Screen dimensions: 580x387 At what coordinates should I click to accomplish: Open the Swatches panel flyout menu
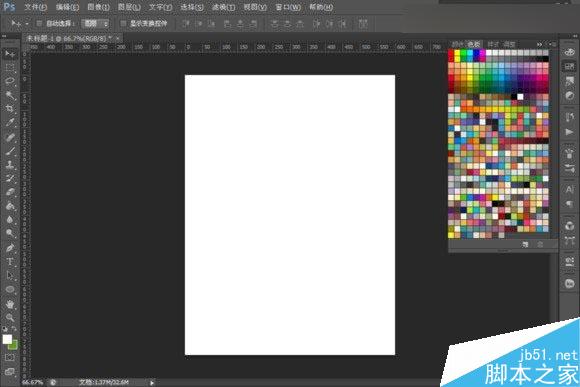coord(553,44)
